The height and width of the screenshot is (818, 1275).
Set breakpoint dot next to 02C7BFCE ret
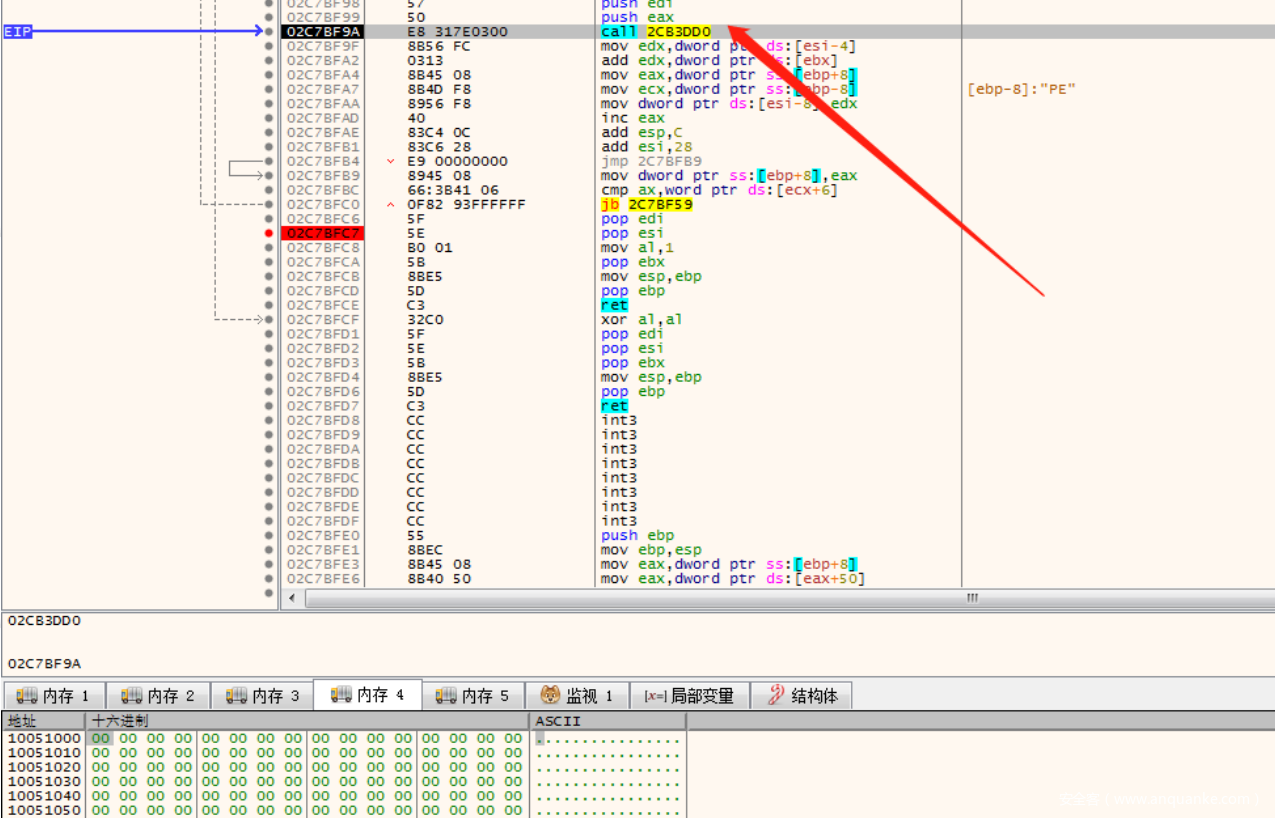point(268,305)
